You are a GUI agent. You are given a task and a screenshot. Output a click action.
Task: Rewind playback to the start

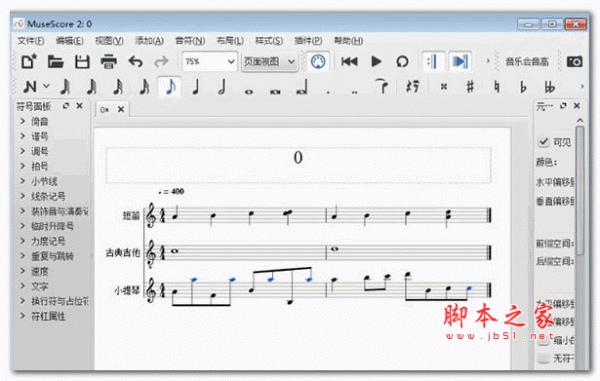349,62
